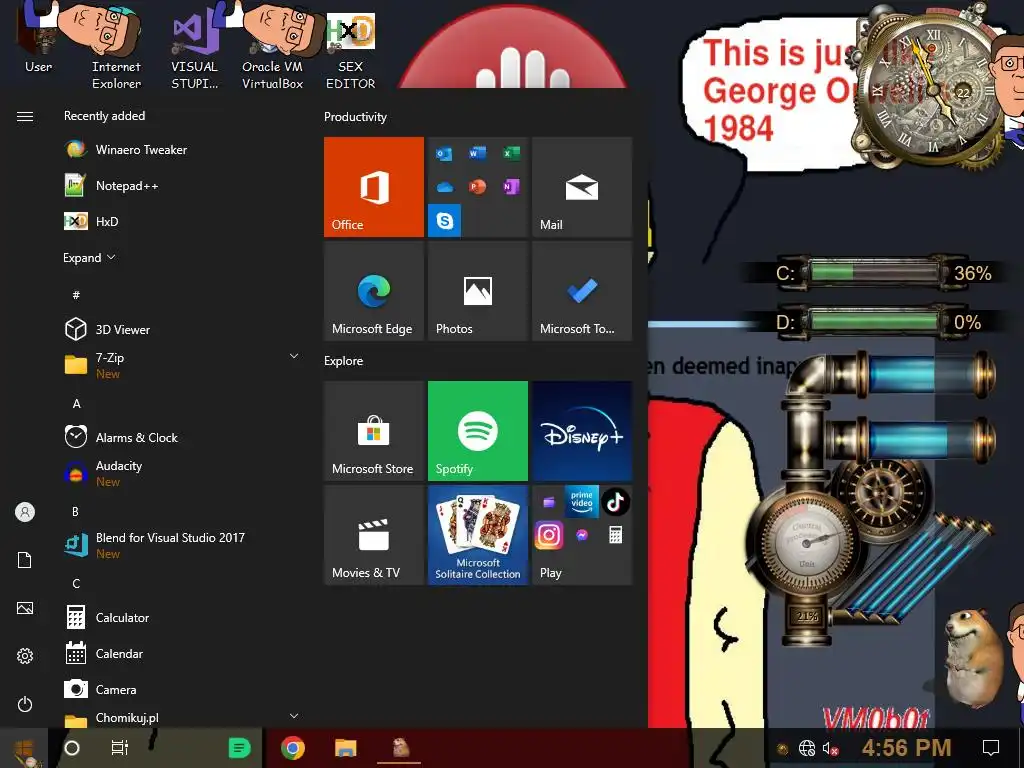The width and height of the screenshot is (1024, 768).
Task: Click the Recently added heading
Action: 104,116
